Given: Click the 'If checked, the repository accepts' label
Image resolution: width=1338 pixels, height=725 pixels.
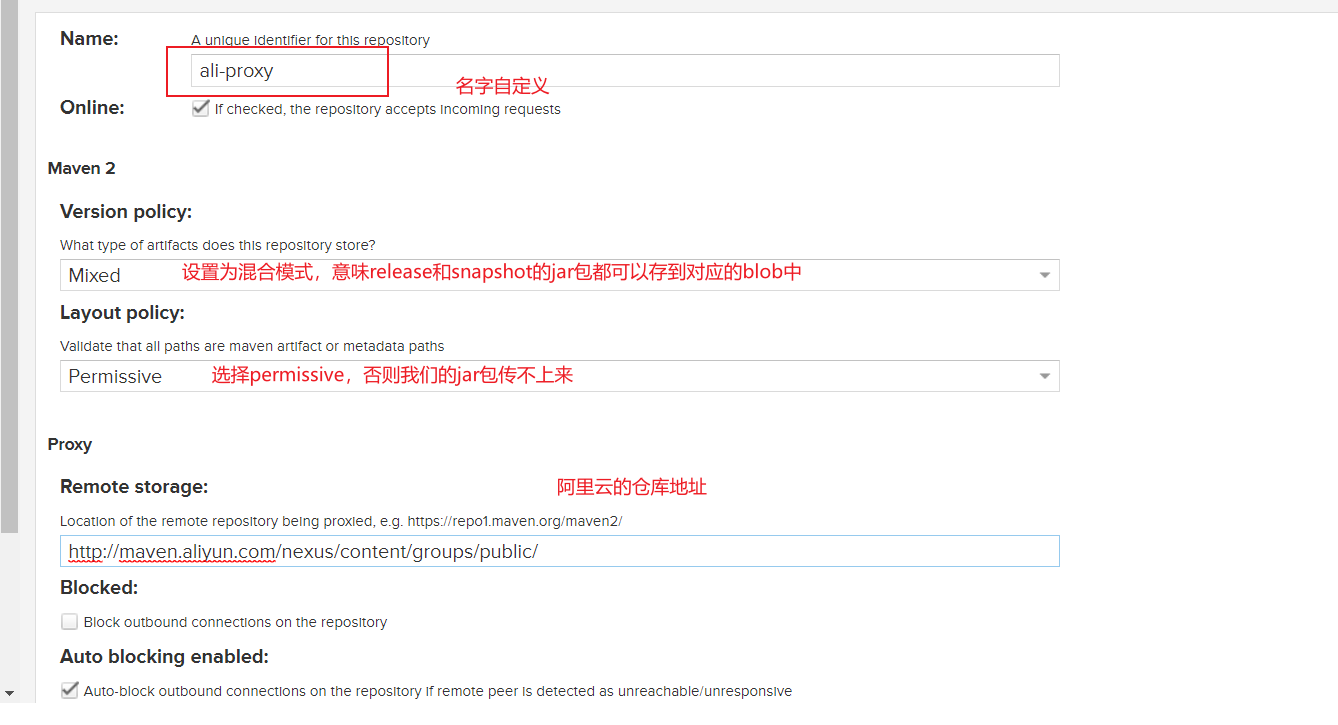Looking at the screenshot, I should point(387,109).
